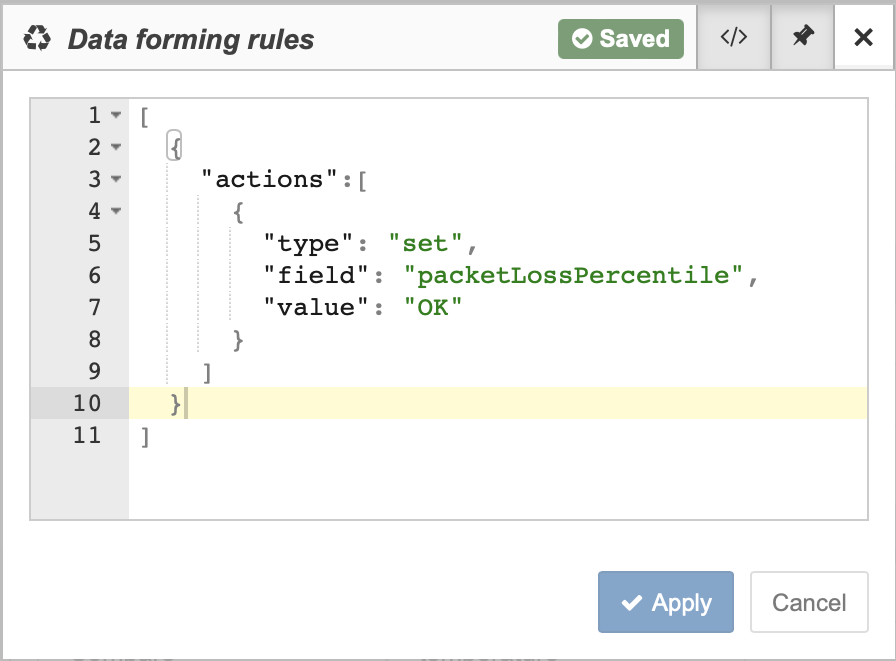Click the green Saved status badge
Screen dimensions: 896x661
[x=621, y=39]
